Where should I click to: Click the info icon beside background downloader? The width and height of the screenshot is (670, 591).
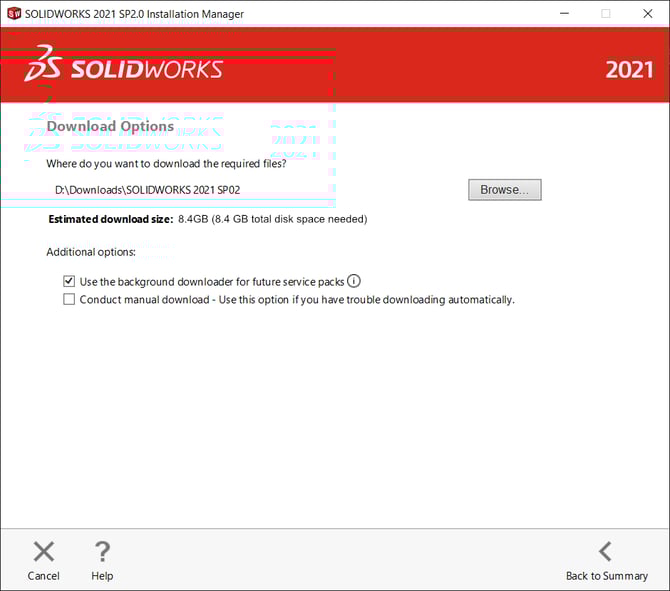coord(353,282)
